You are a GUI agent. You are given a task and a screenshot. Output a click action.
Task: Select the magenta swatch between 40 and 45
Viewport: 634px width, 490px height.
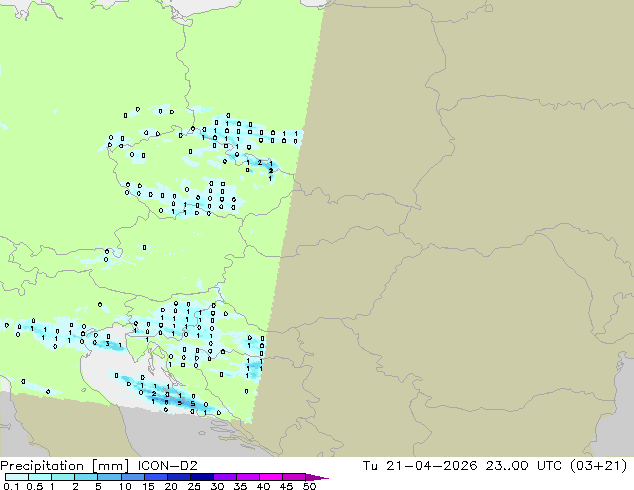pos(271,477)
